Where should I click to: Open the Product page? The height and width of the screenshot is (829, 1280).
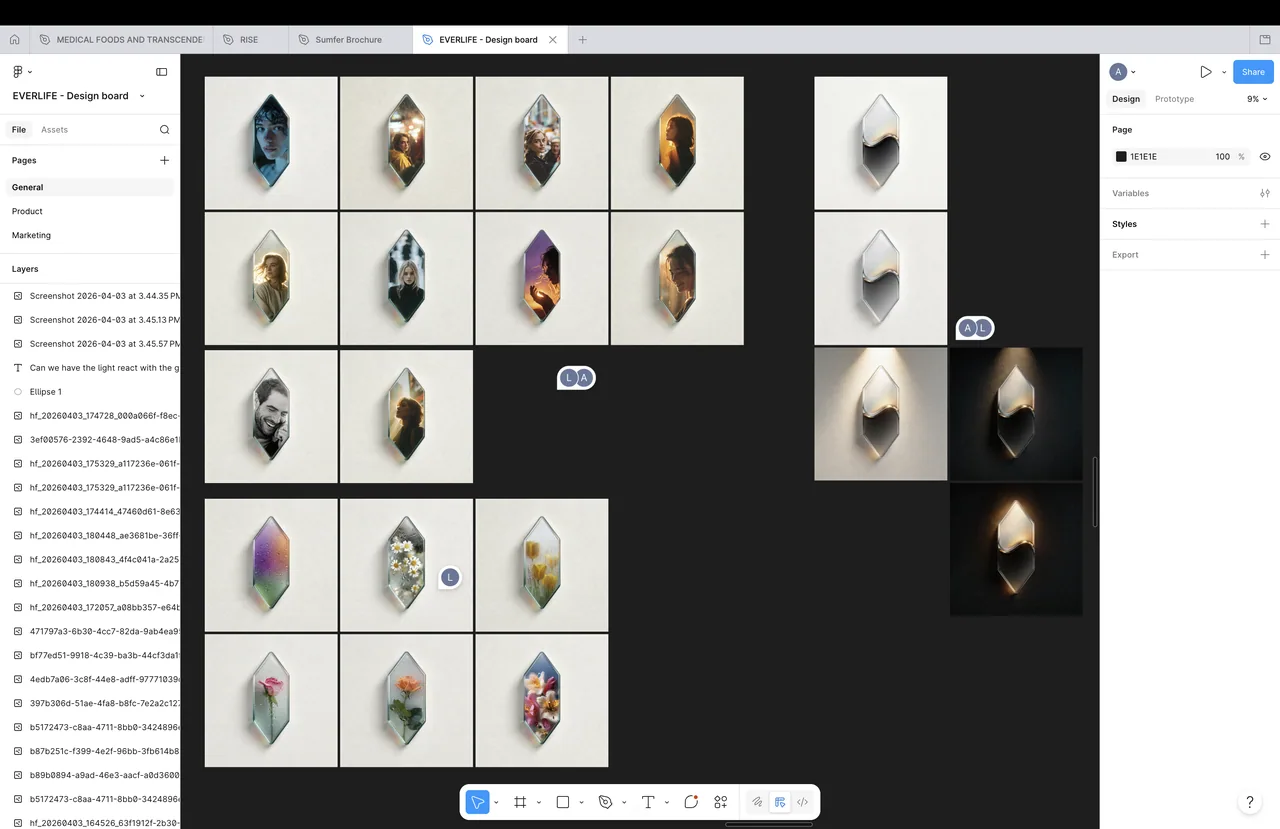(x=27, y=211)
